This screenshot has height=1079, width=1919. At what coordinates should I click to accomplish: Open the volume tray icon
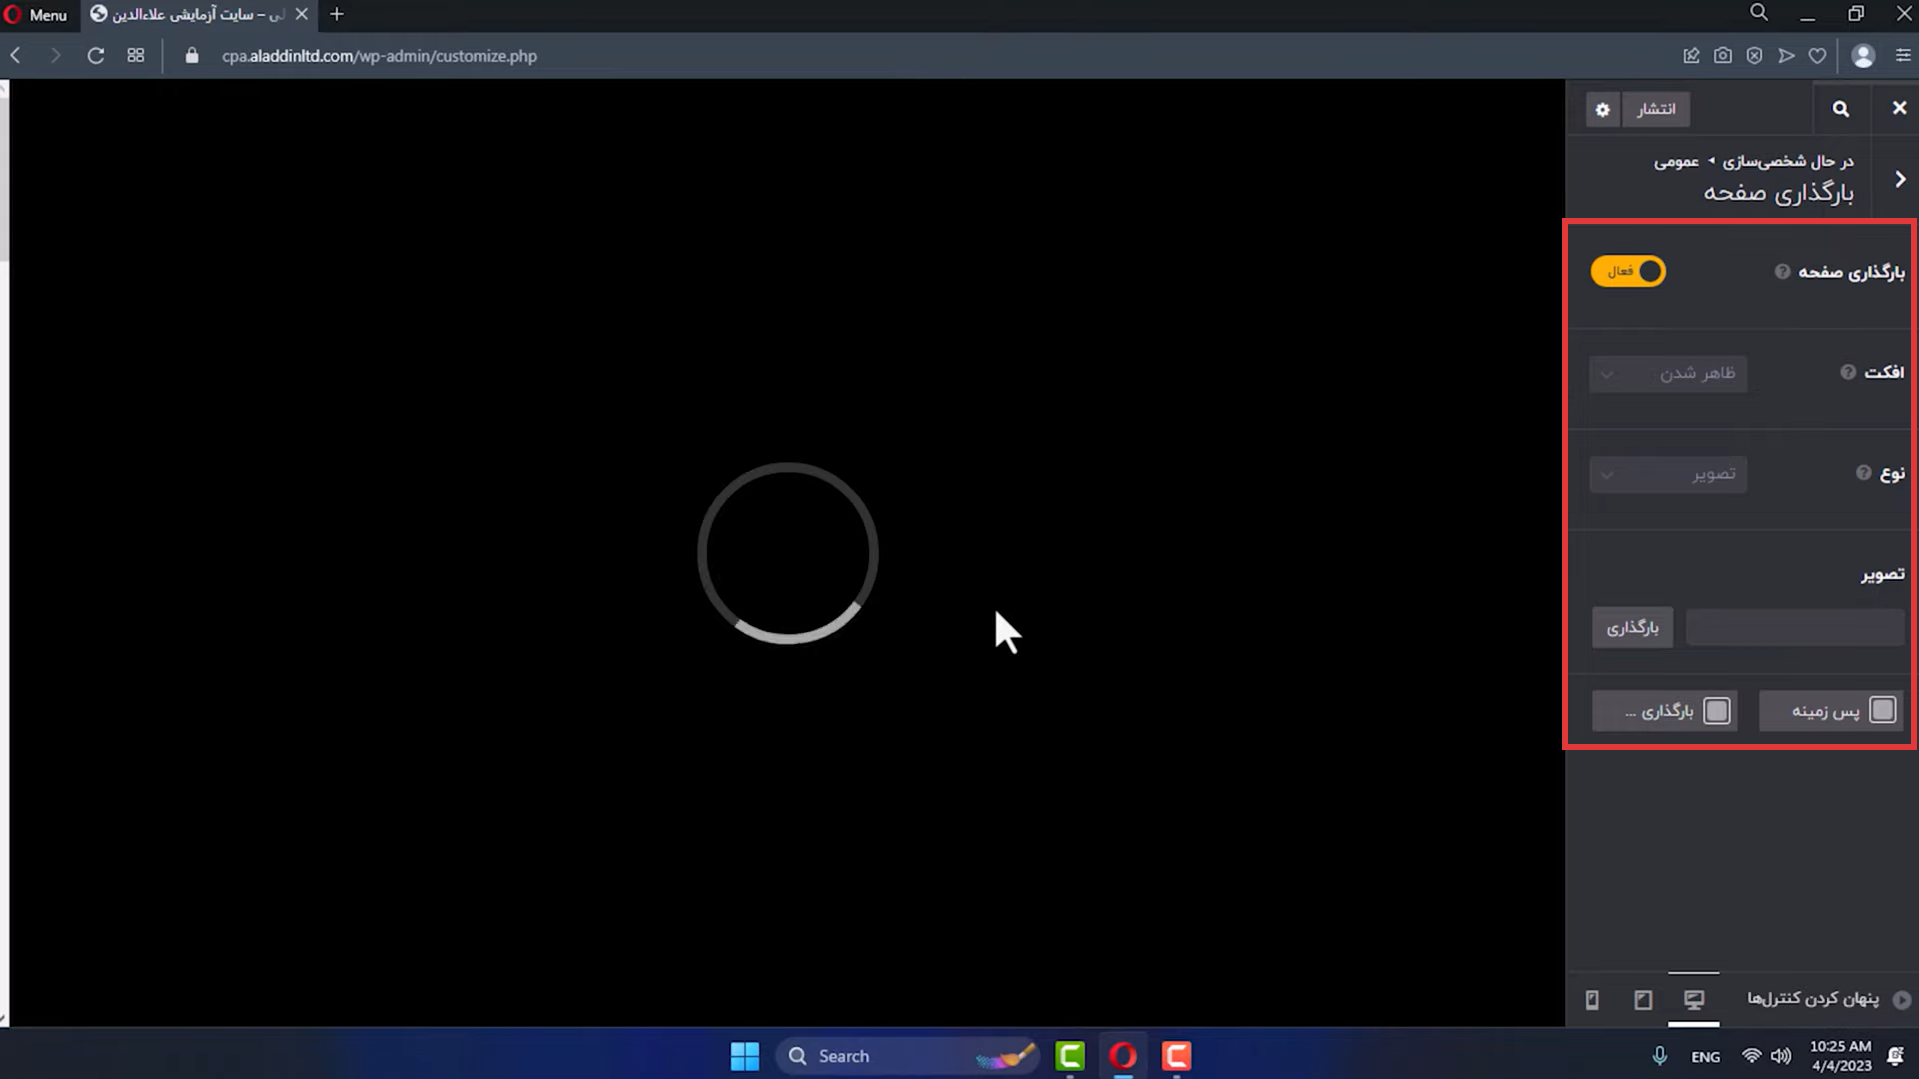coord(1781,1056)
